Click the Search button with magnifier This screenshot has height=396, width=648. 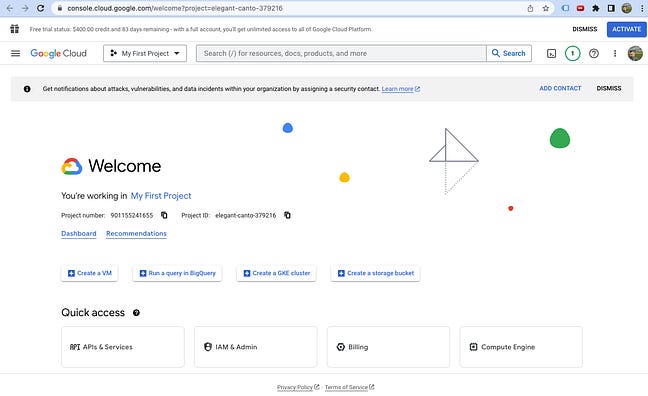[509, 53]
